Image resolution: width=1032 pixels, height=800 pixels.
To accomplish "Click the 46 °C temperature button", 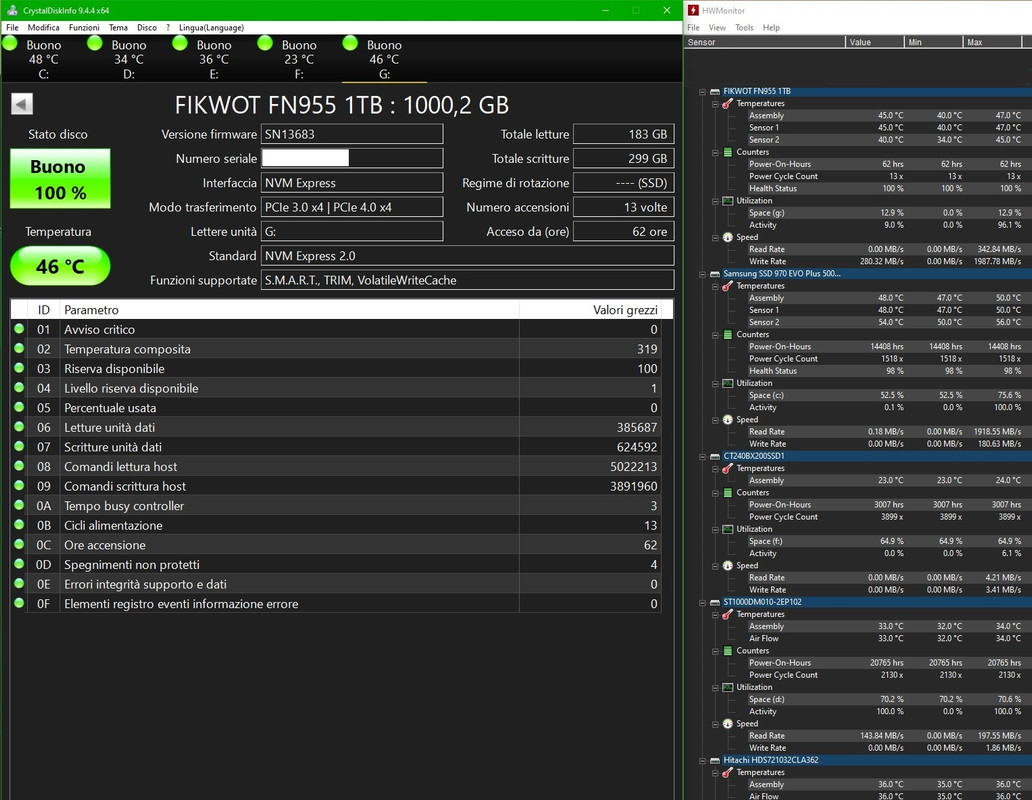I will click(60, 266).
